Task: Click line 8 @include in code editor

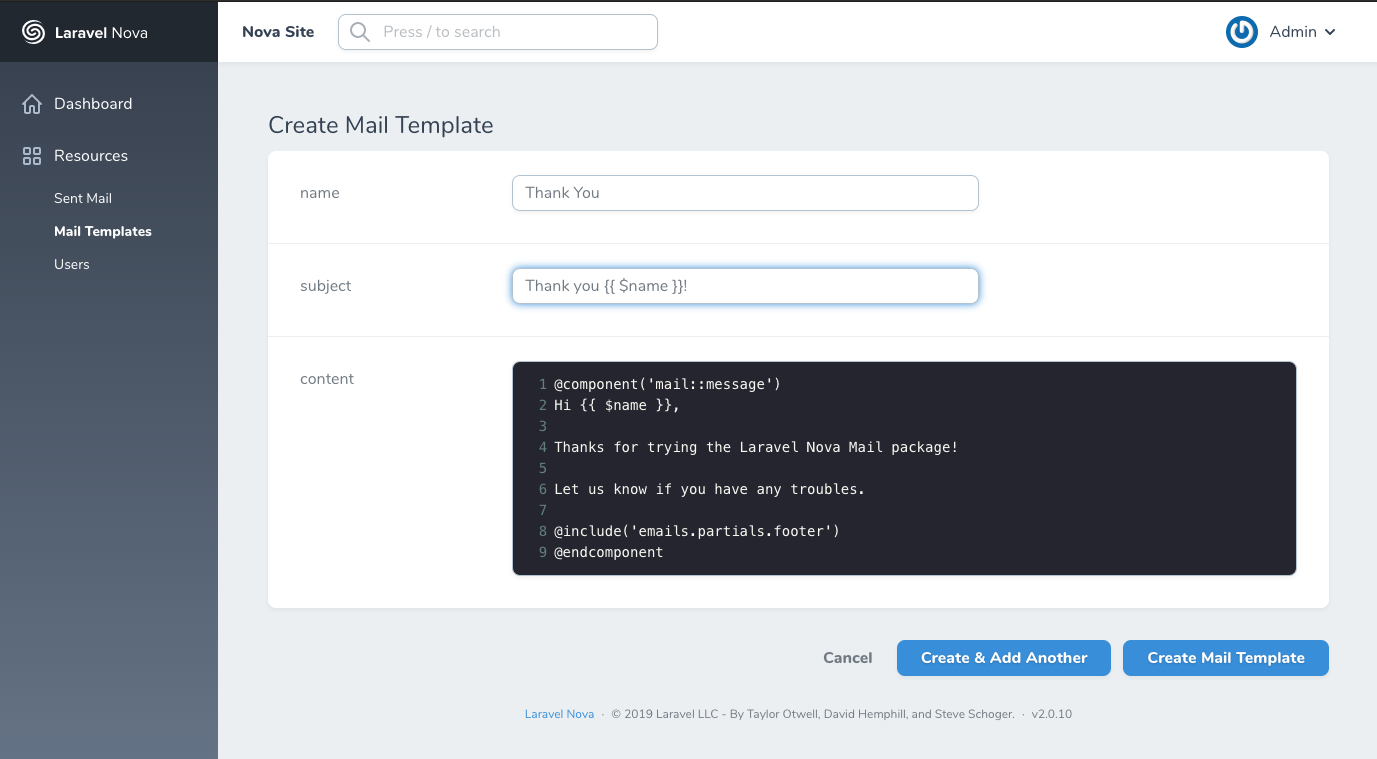Action: pos(696,531)
